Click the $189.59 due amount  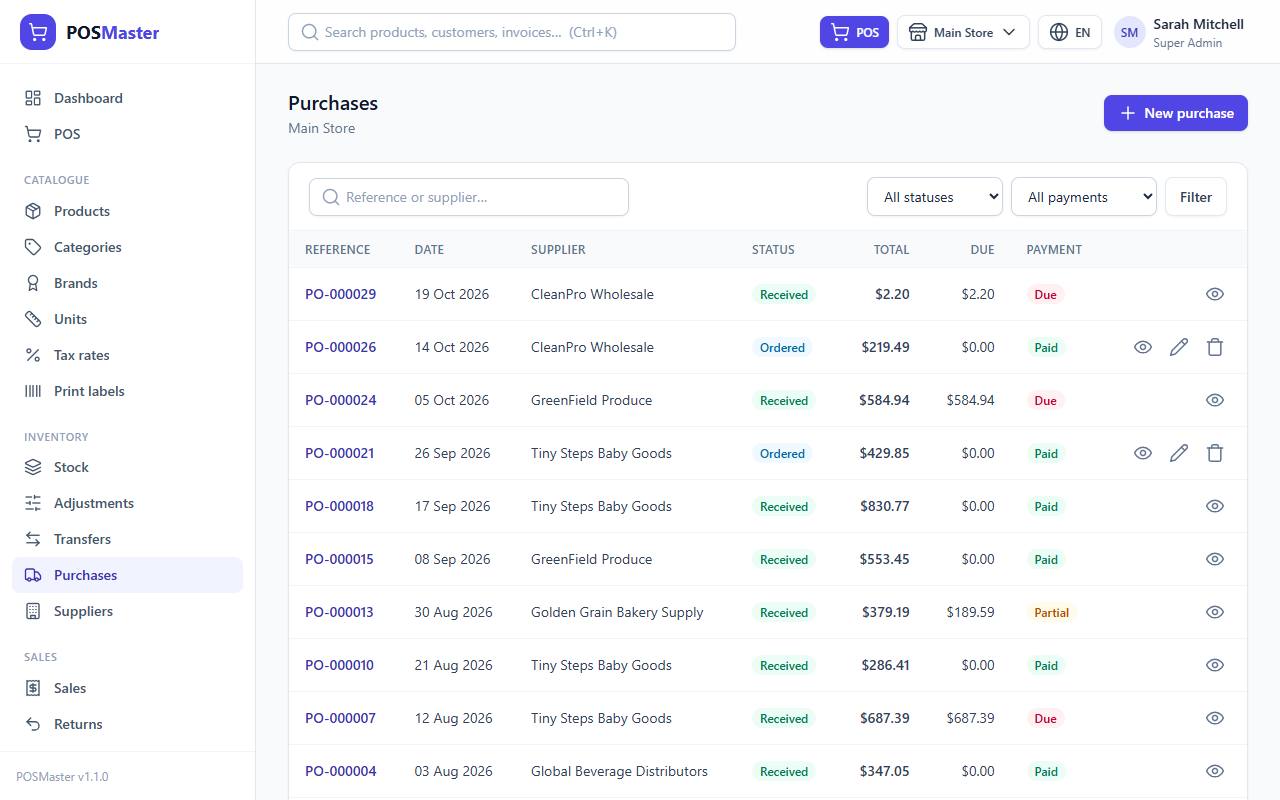click(970, 612)
